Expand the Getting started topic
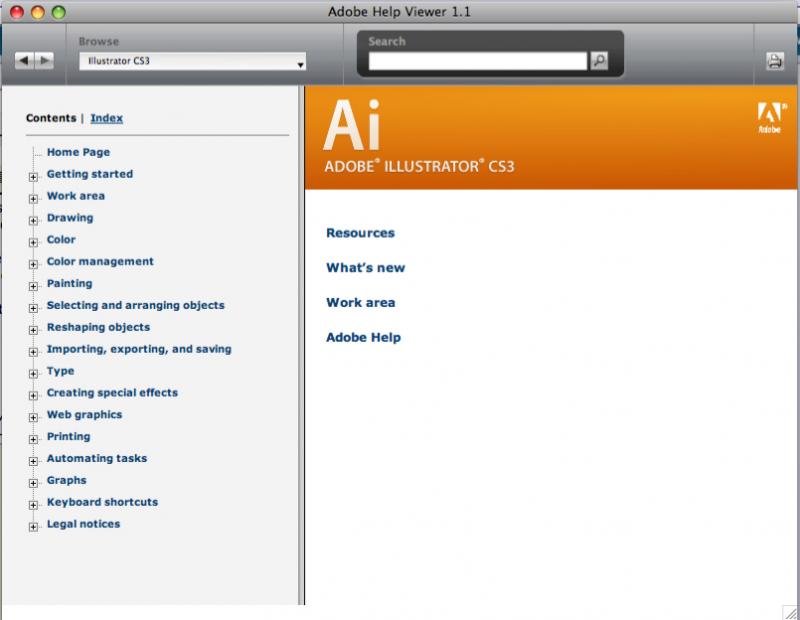This screenshot has width=800, height=620. (x=33, y=177)
